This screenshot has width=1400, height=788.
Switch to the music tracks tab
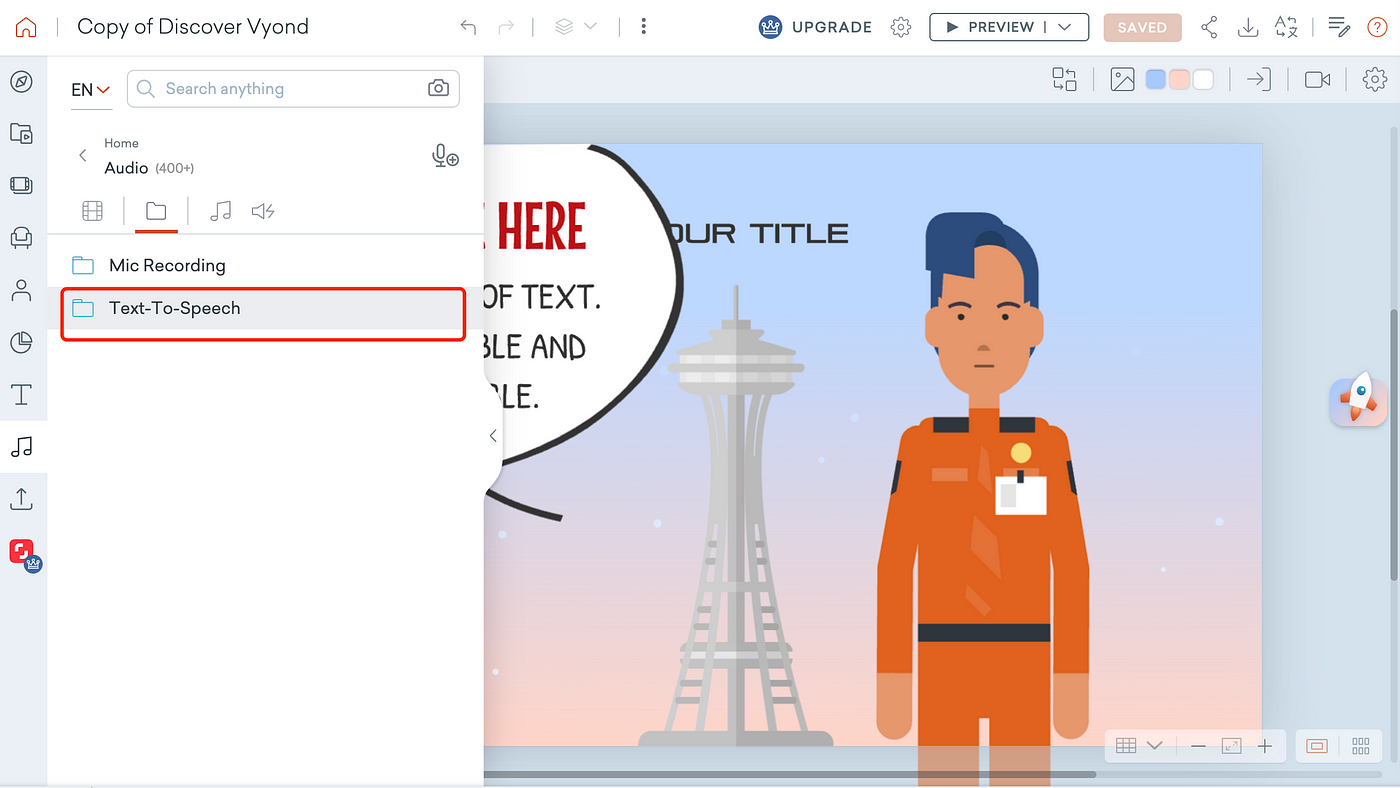pos(220,211)
